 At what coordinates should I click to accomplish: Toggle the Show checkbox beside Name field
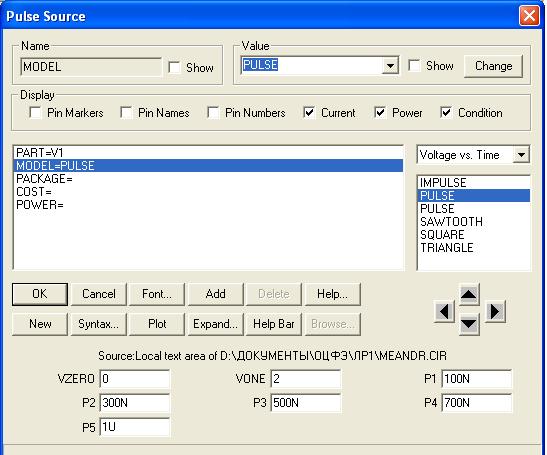174,67
